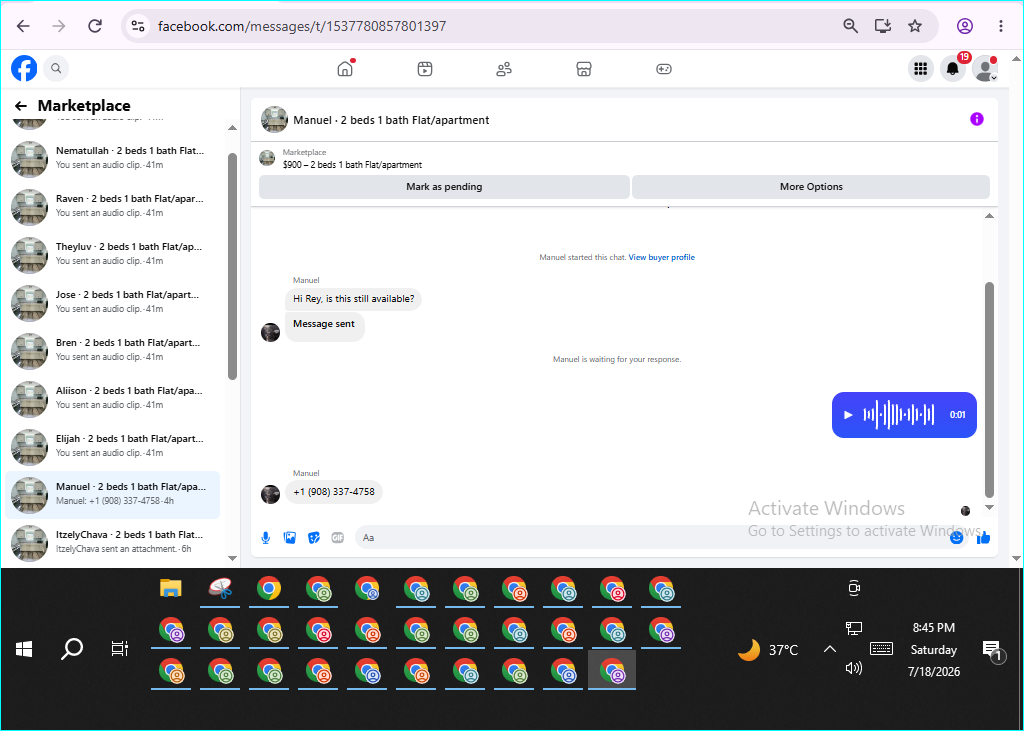Show hidden system tray icons
Image resolution: width=1024 pixels, height=731 pixels.
tap(829, 649)
